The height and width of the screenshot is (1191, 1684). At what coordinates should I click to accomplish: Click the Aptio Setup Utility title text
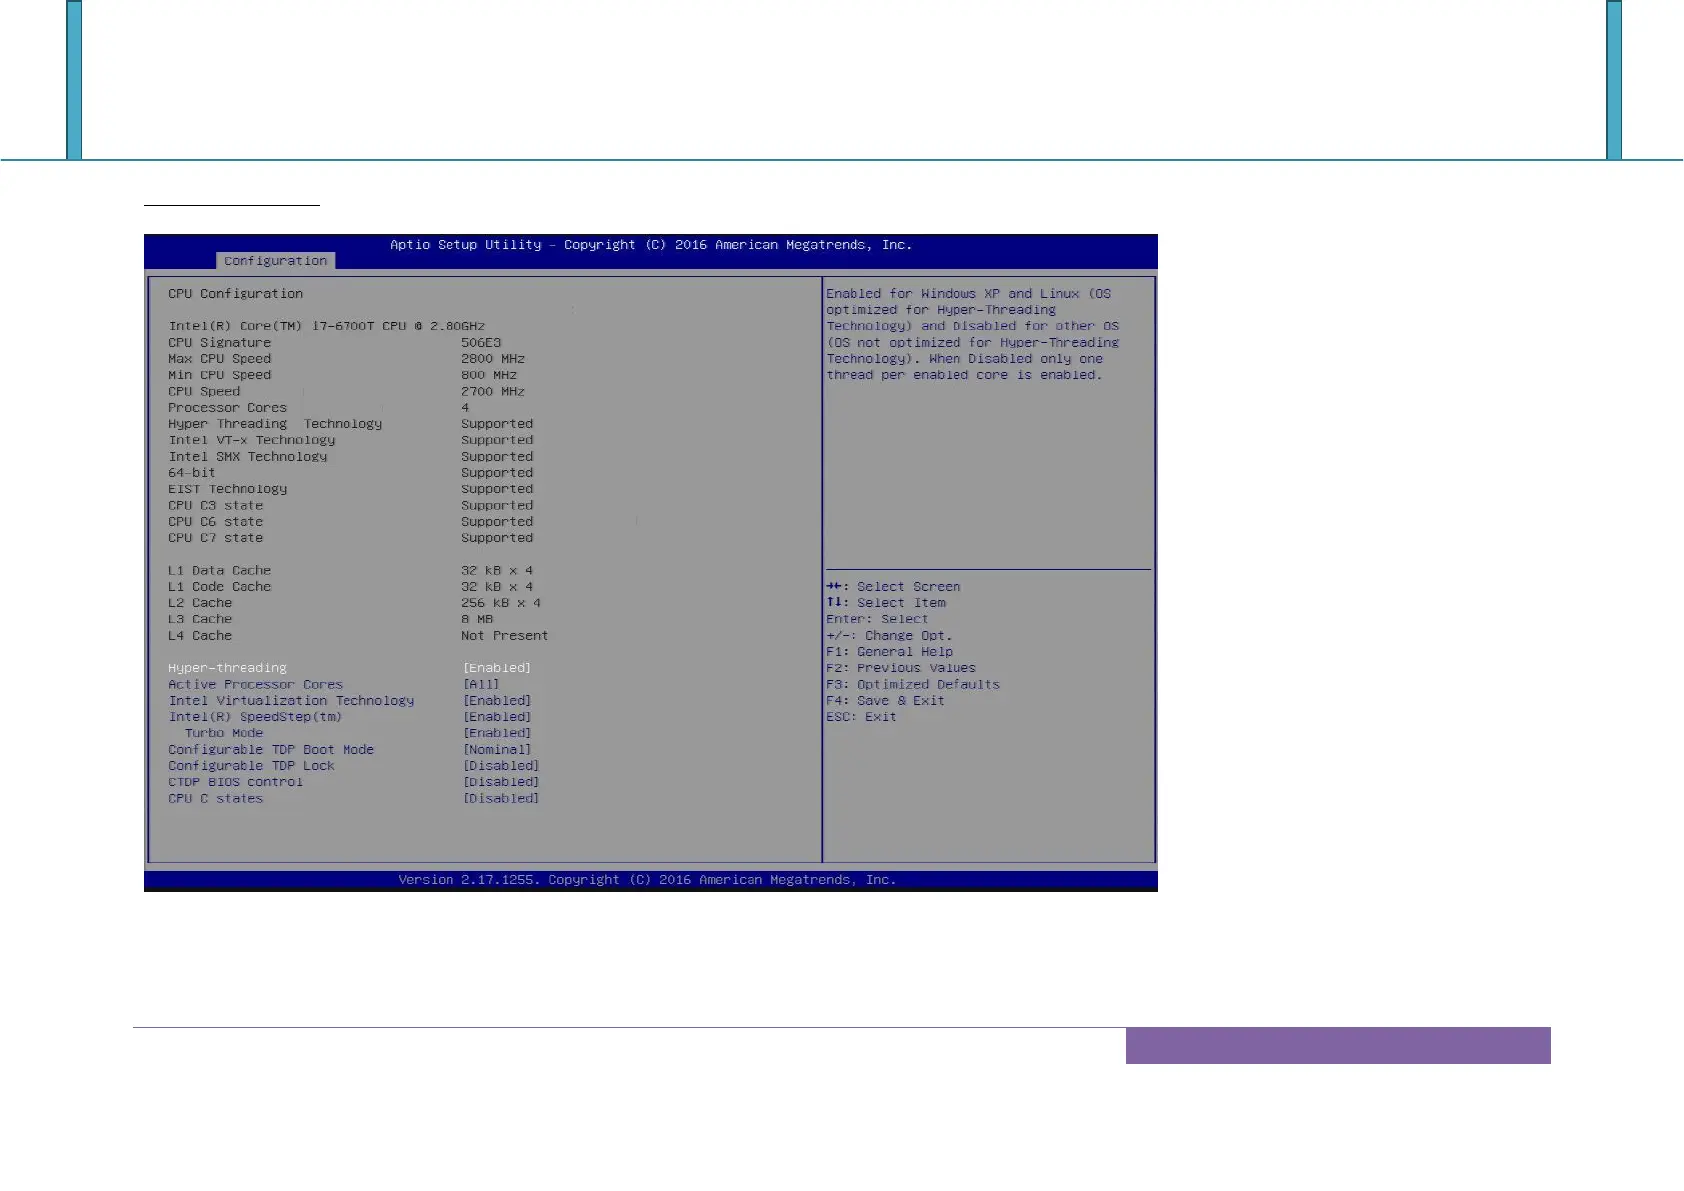[651, 245]
